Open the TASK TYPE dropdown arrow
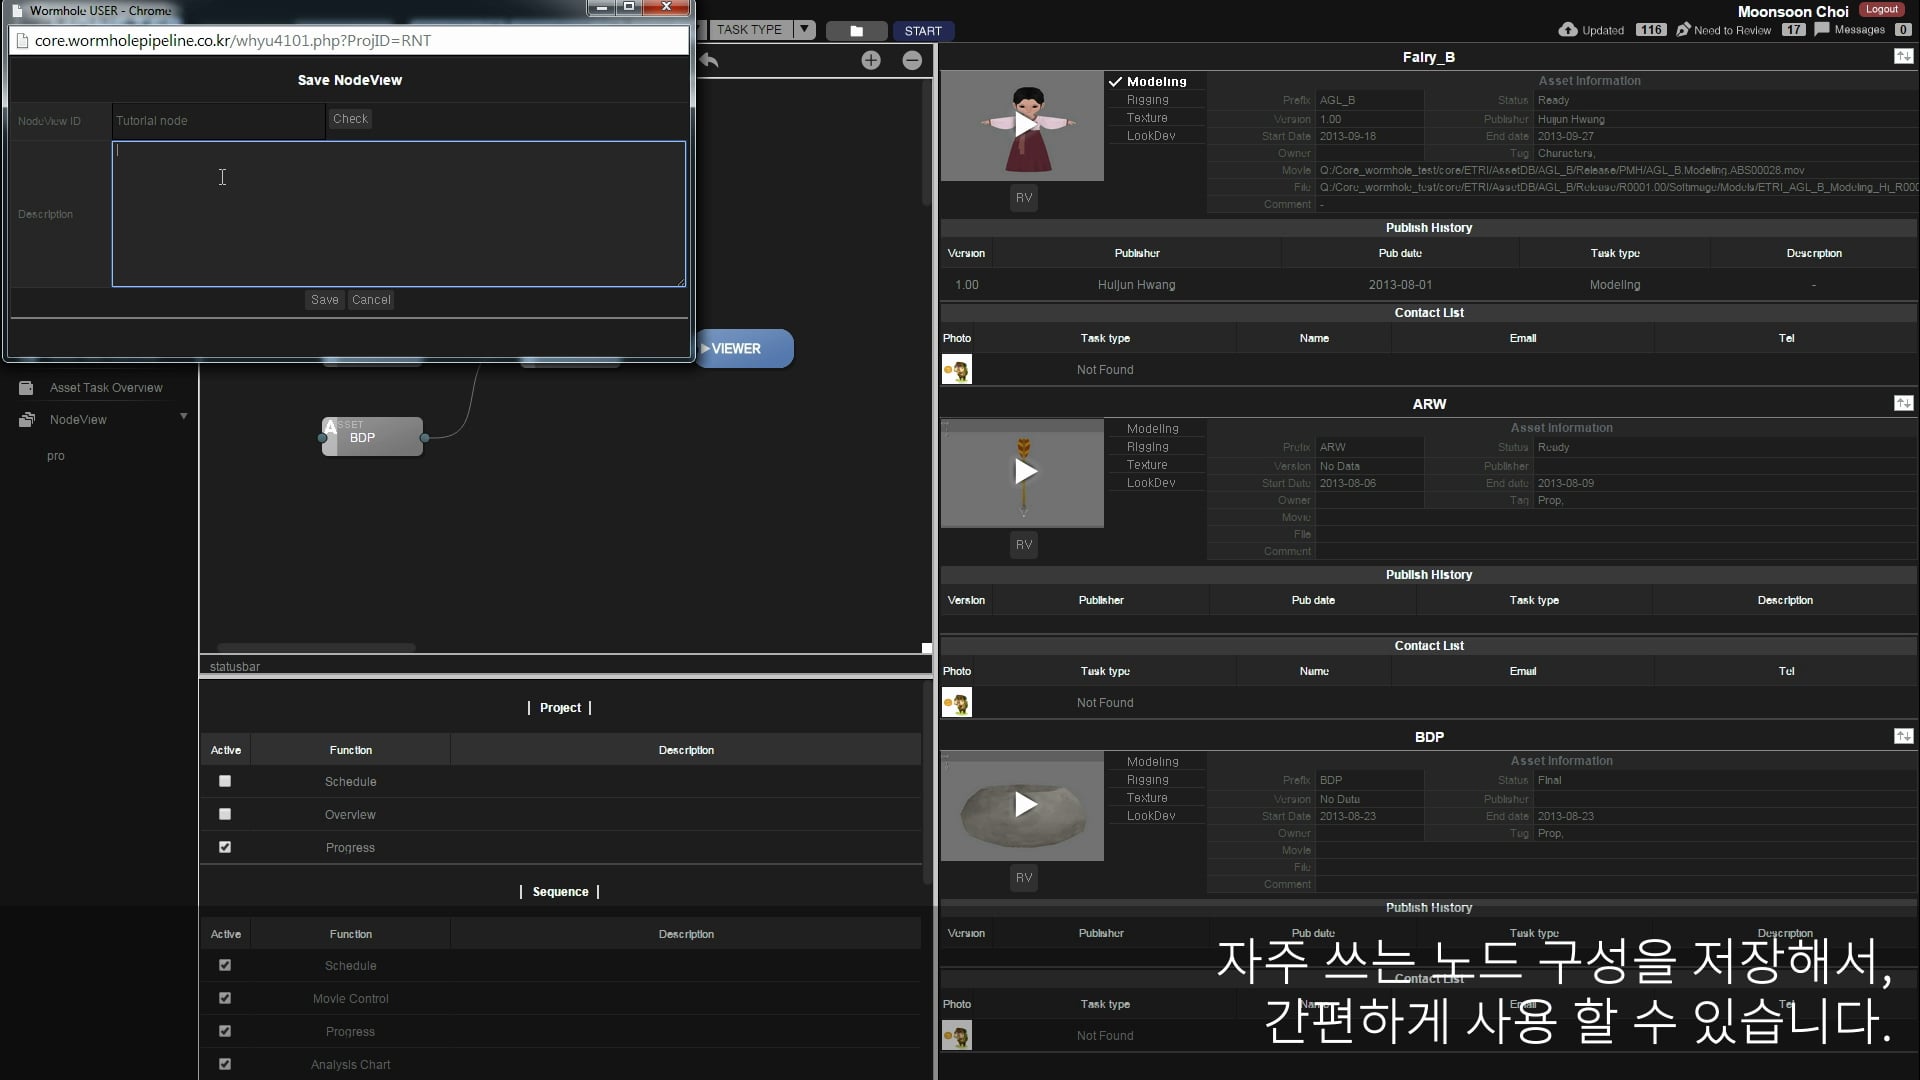 [804, 29]
